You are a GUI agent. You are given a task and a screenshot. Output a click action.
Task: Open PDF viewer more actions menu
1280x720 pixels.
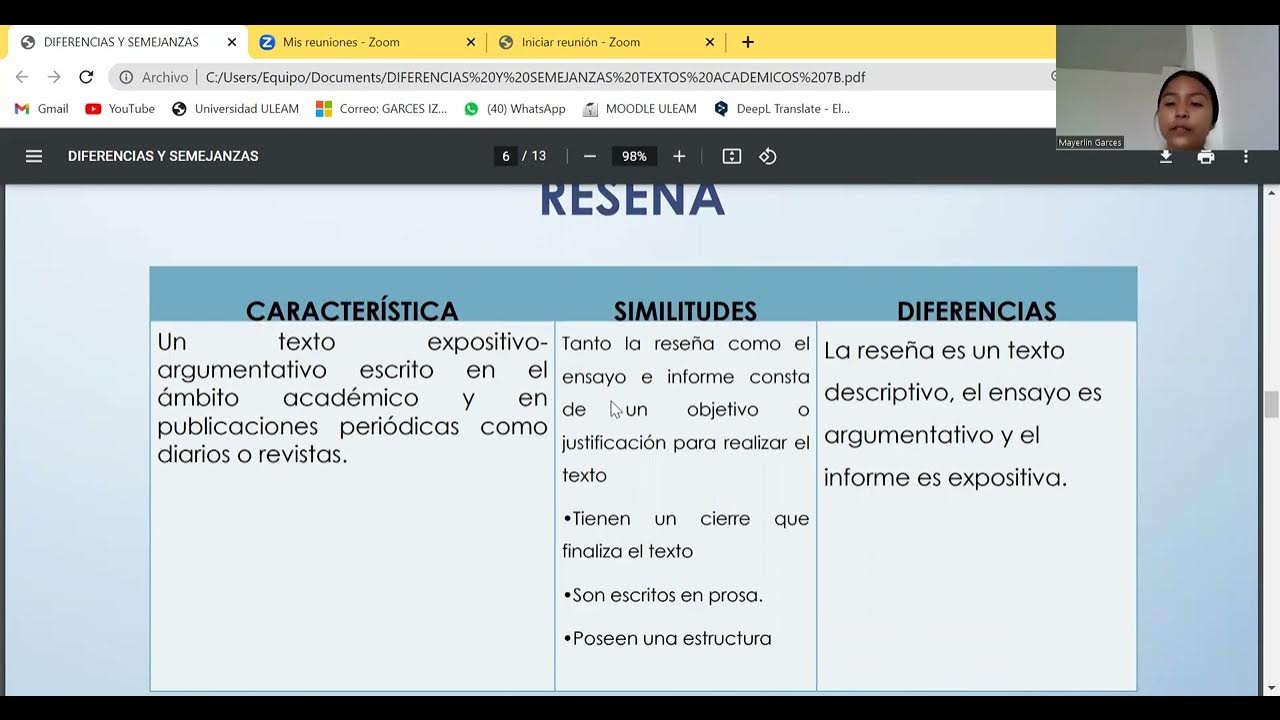coord(1246,156)
